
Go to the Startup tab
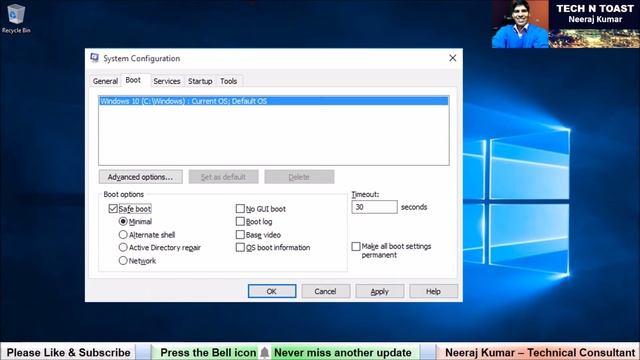(x=200, y=81)
